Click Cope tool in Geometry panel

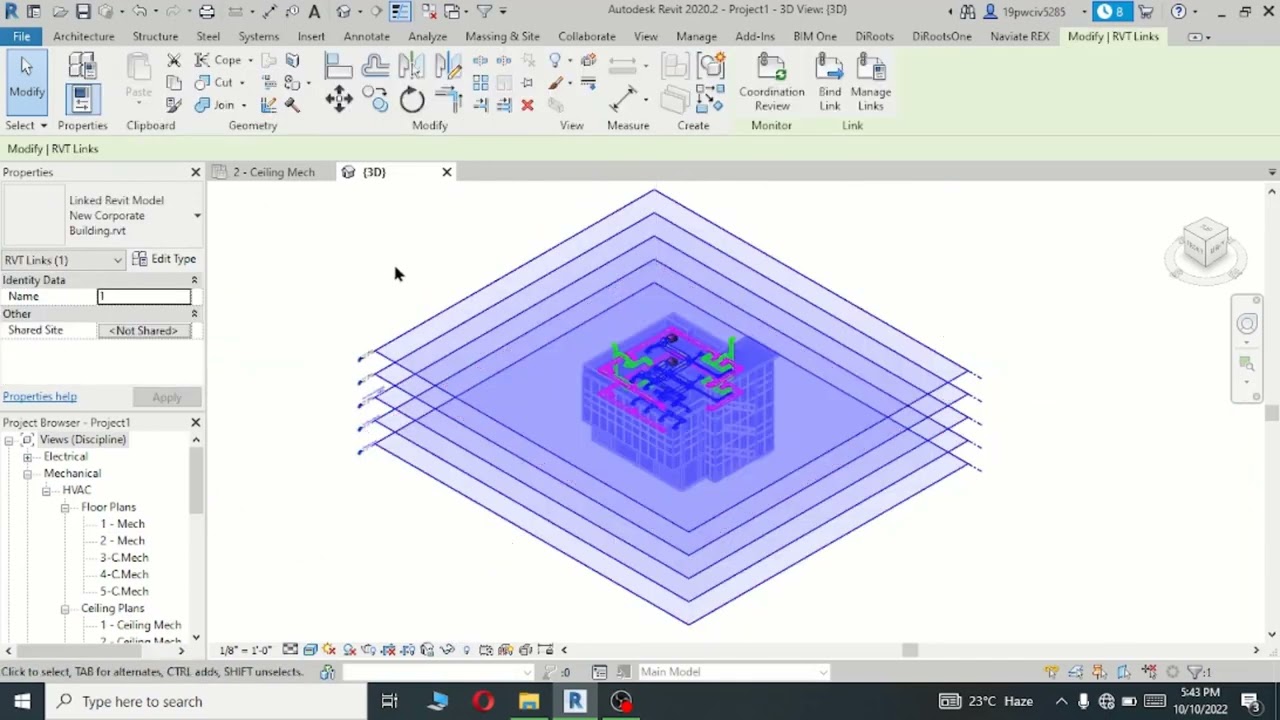coord(218,60)
